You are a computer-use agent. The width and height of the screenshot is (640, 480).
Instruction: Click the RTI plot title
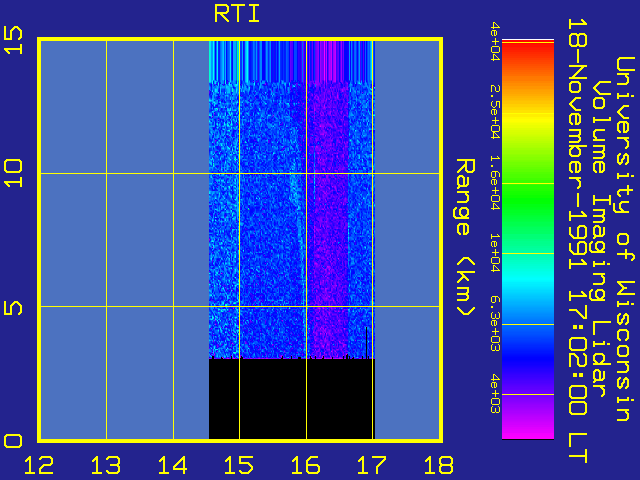[237, 14]
